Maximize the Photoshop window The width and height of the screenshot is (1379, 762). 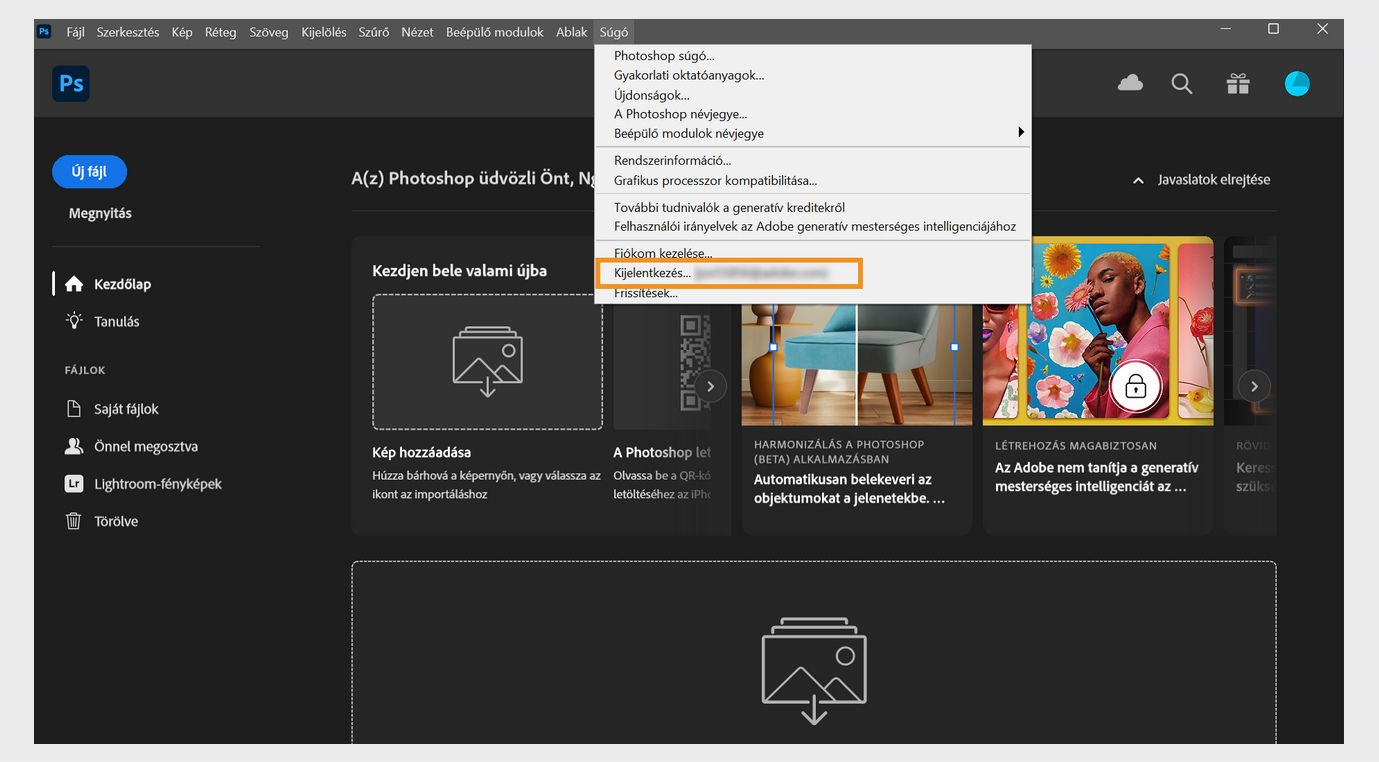point(1273,29)
